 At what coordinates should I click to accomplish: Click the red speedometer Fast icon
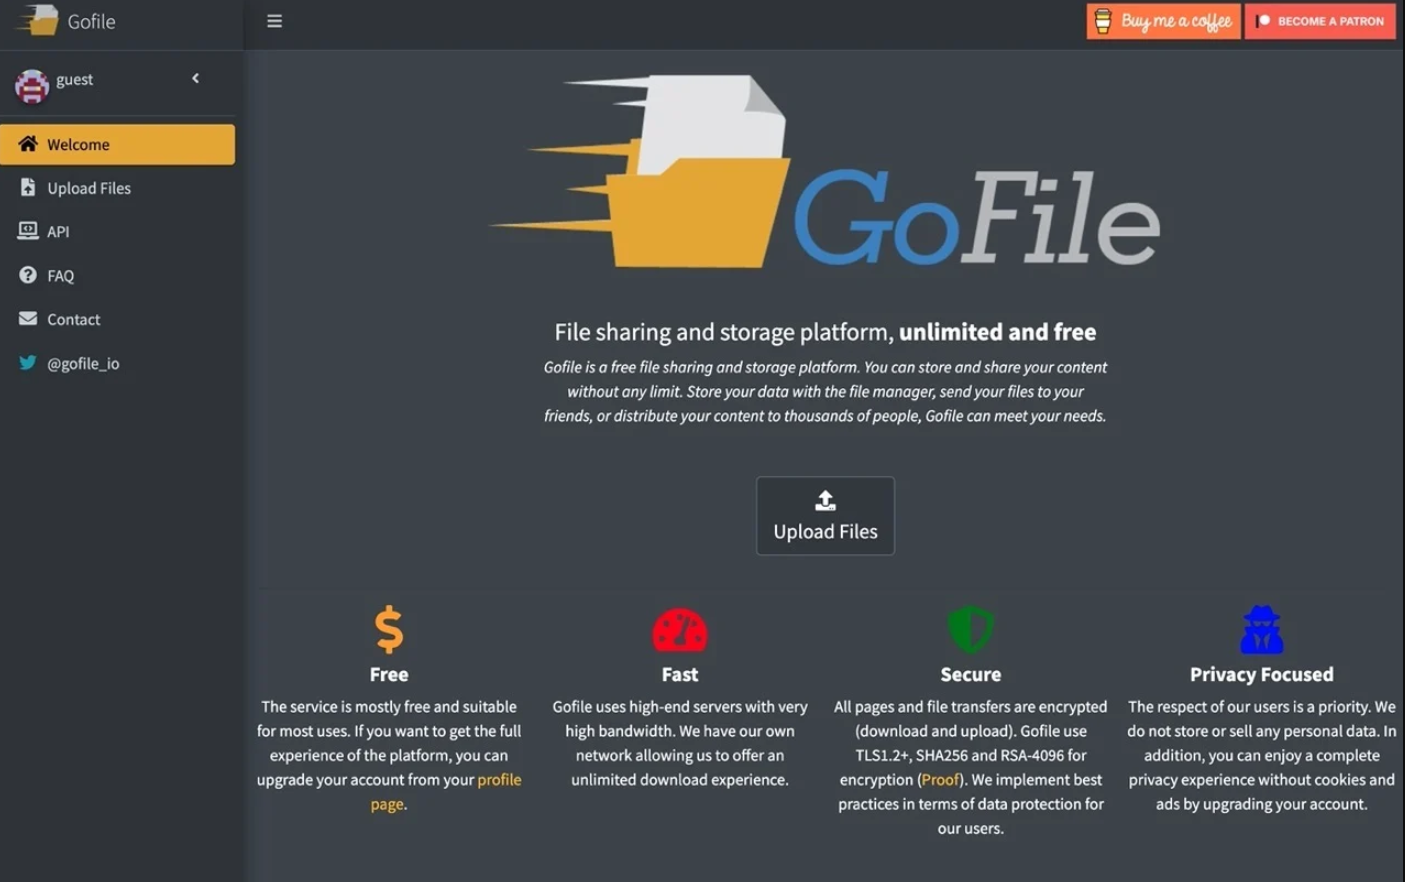[680, 630]
